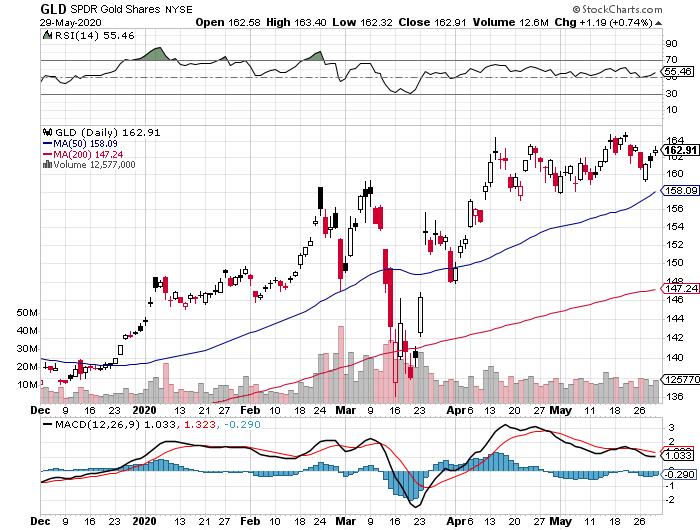This screenshot has height=530, width=700.
Task: Click the 144 price axis label
Action: point(674,319)
